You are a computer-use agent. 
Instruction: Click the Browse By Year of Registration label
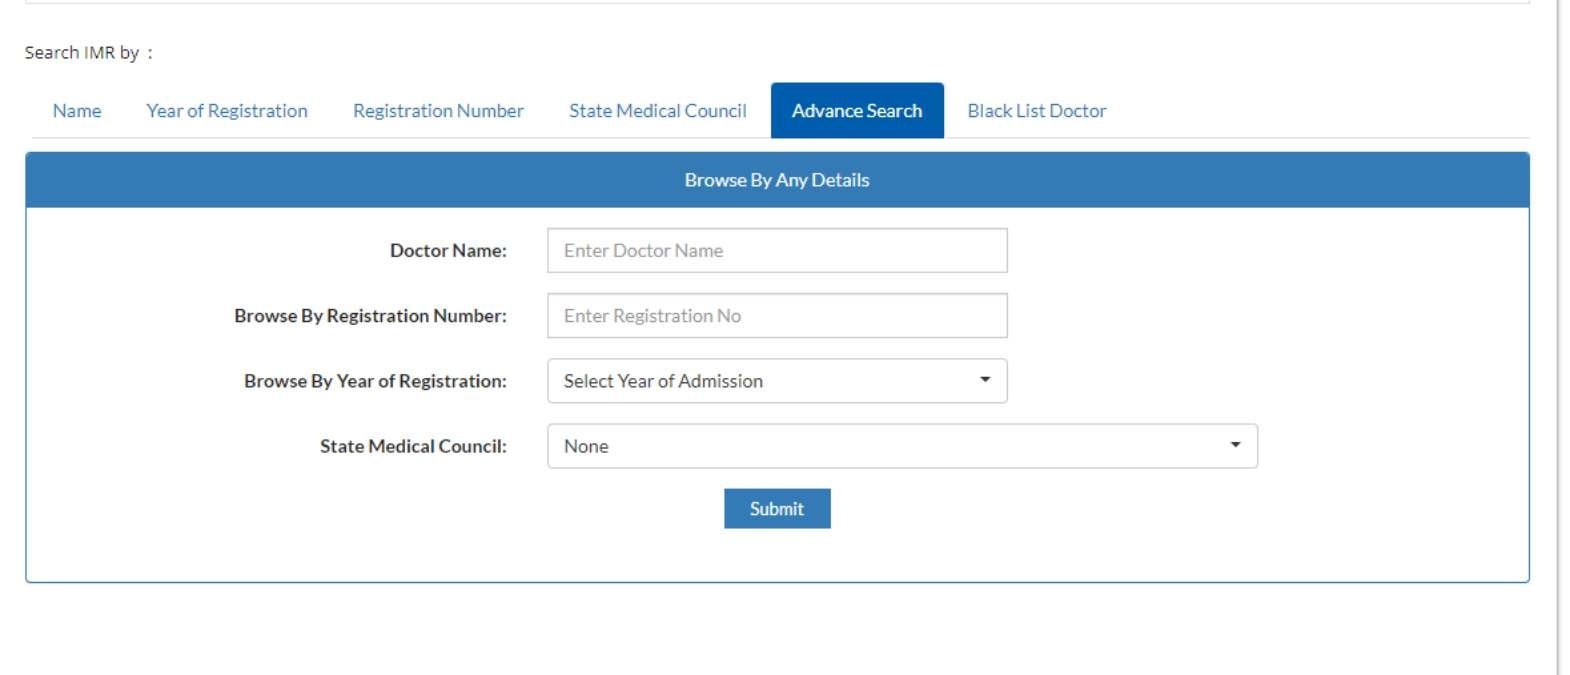tap(375, 381)
